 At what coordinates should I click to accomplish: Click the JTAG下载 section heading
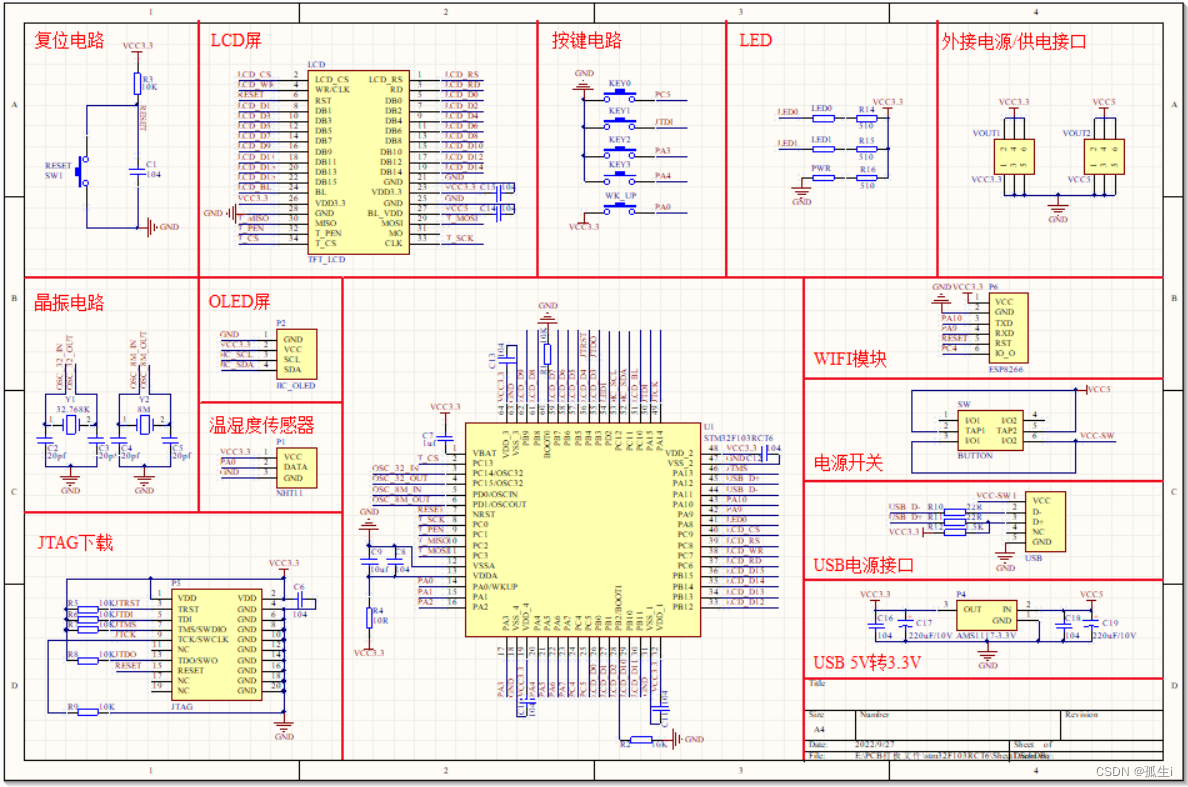pos(75,543)
